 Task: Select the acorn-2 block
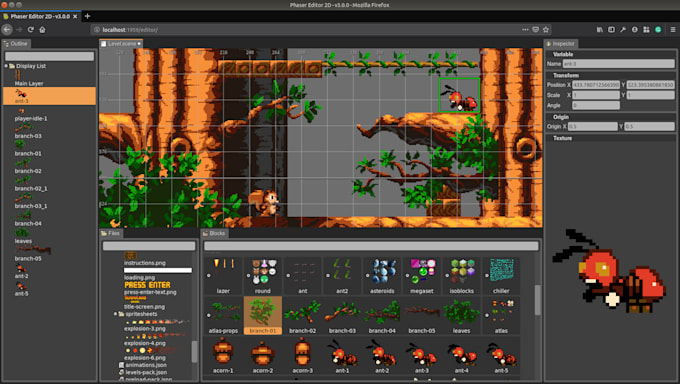click(263, 356)
